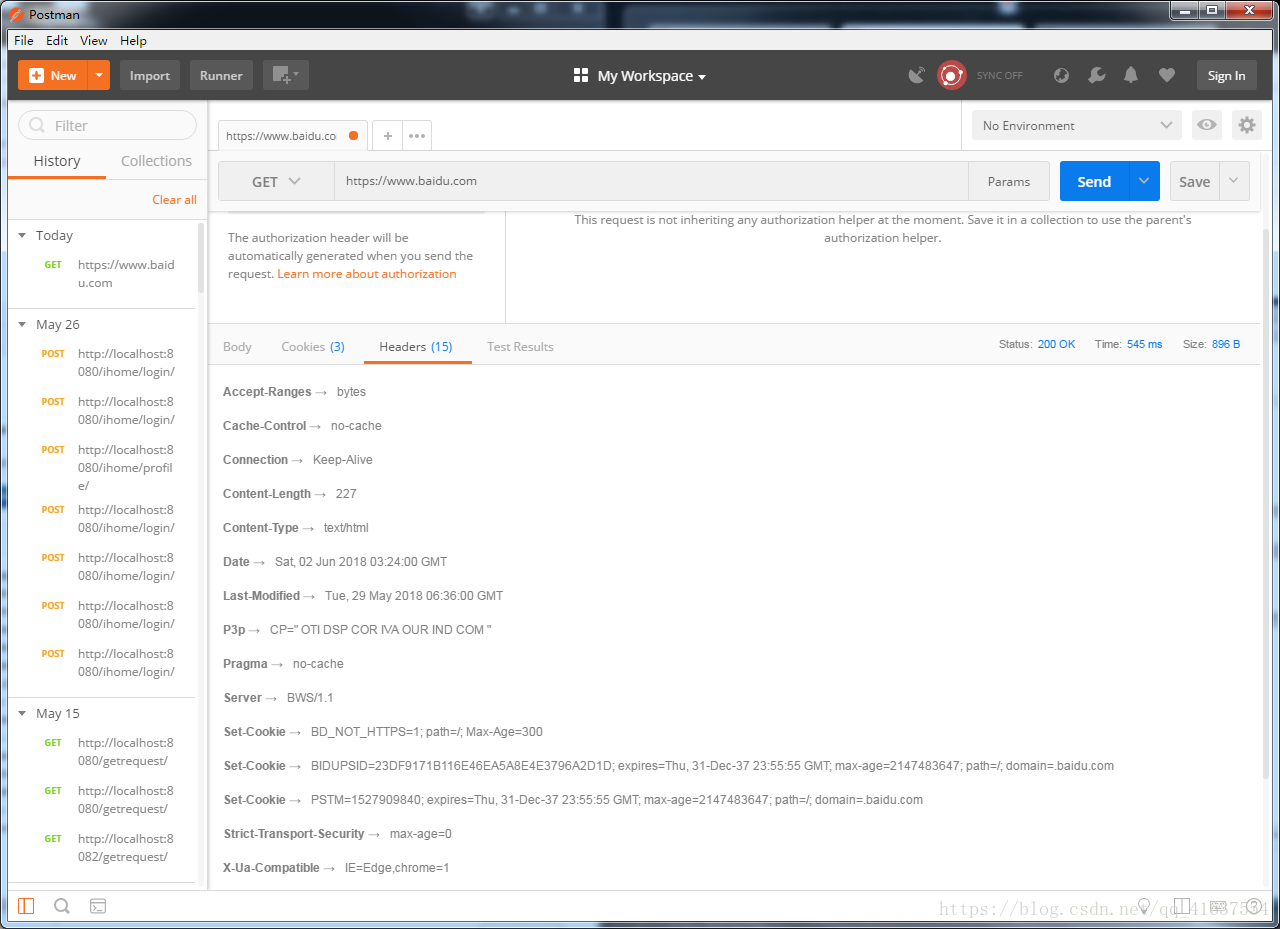
Task: Send the request
Action: coord(1094,181)
